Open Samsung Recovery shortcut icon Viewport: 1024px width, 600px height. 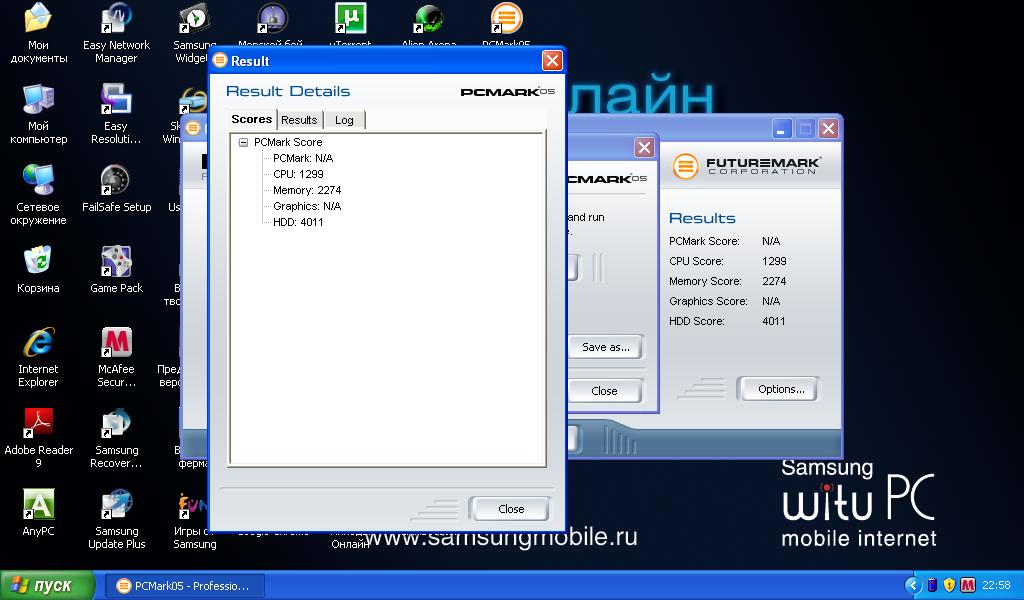(116, 438)
